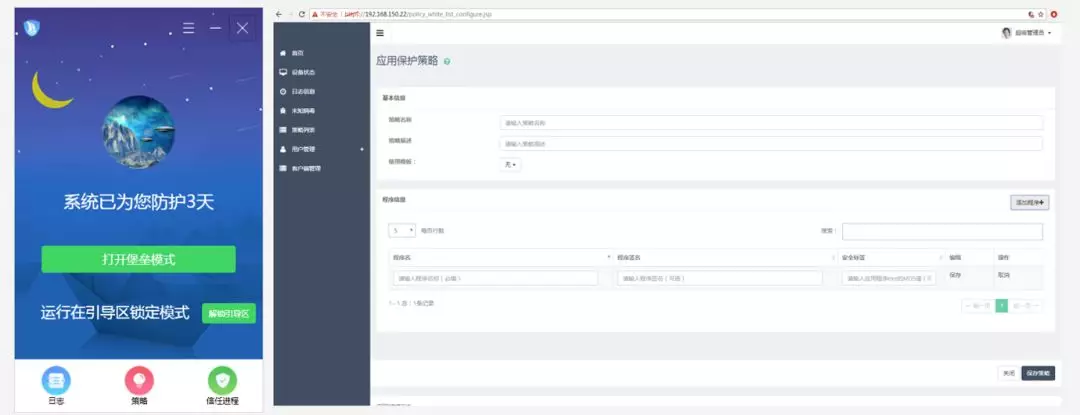This screenshot has height=415, width=1080.
Task: Open the 使用模板 dropdown showing 无
Action: (x=510, y=164)
